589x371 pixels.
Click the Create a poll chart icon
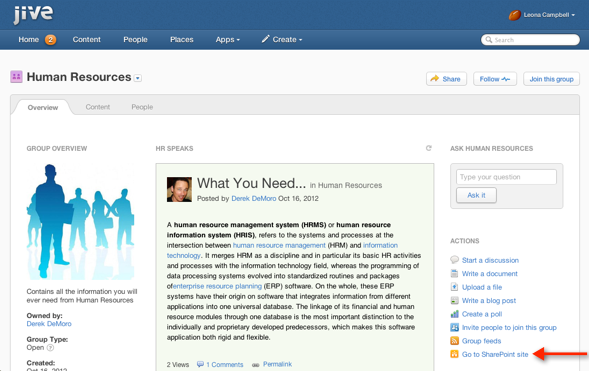pos(454,314)
